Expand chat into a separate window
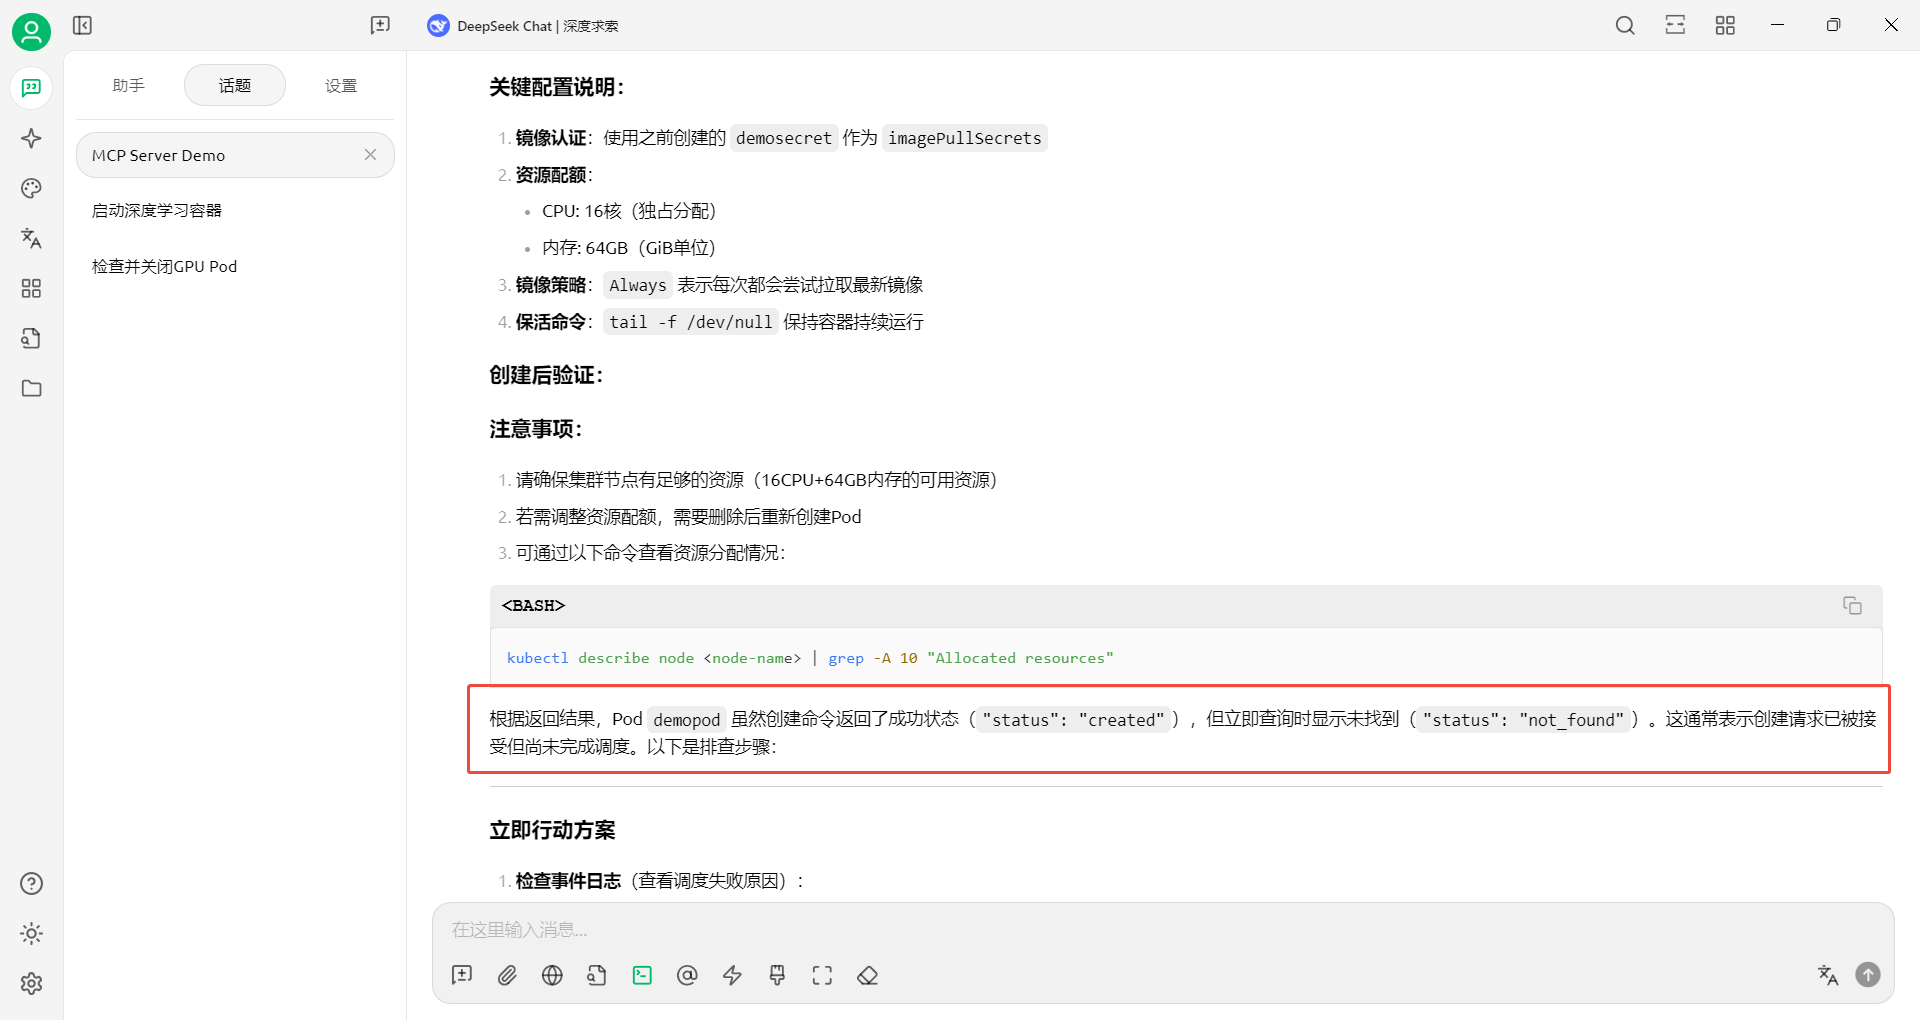The image size is (1920, 1020). 1675,25
